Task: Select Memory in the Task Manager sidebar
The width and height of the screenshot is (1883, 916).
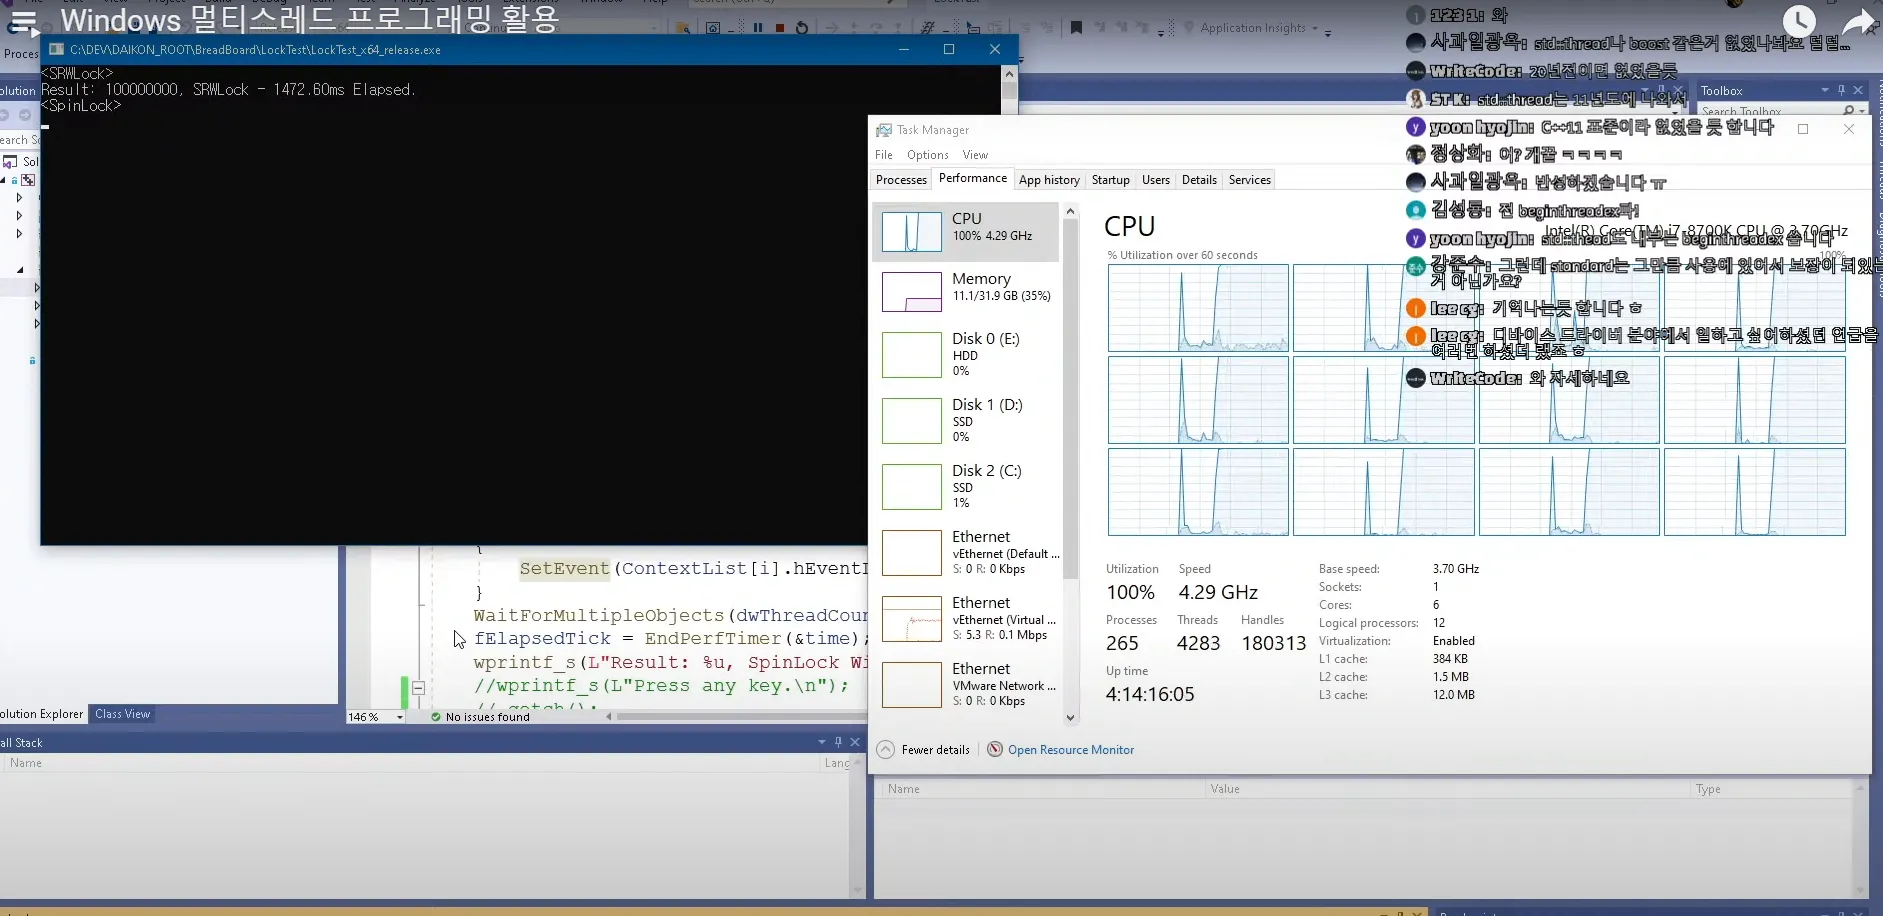Action: 966,291
